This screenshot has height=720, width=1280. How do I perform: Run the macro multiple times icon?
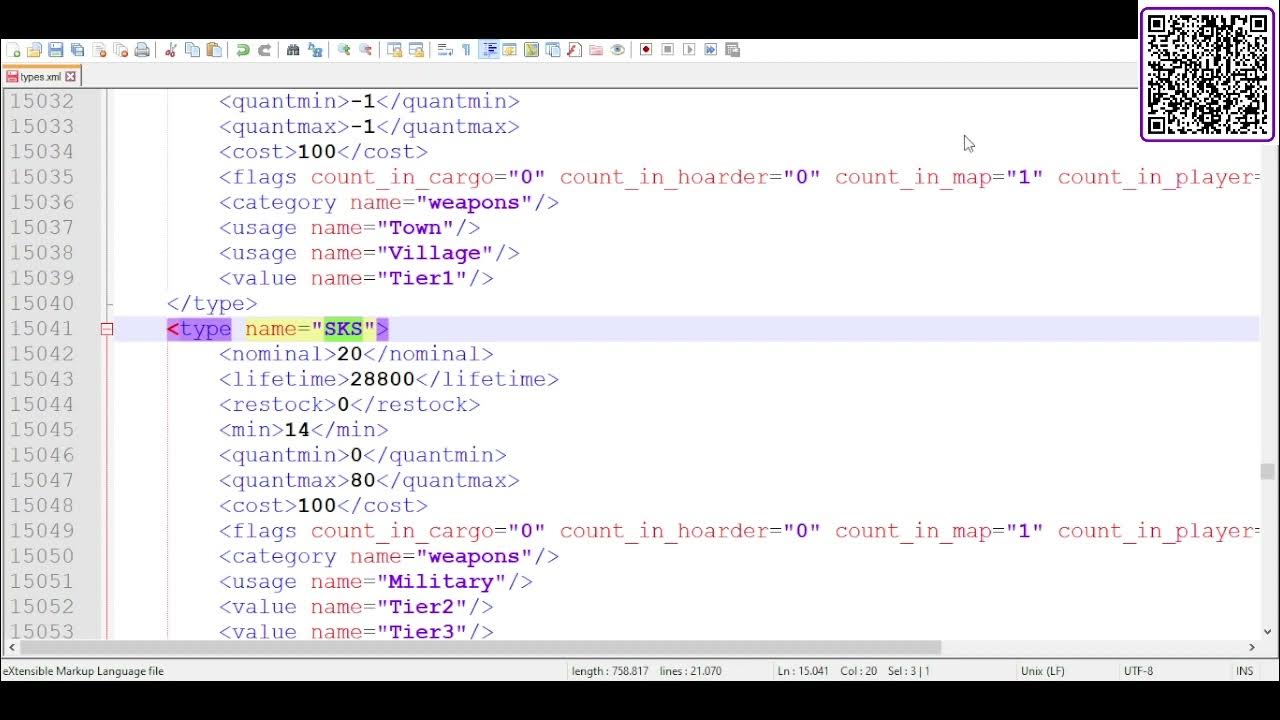click(711, 50)
